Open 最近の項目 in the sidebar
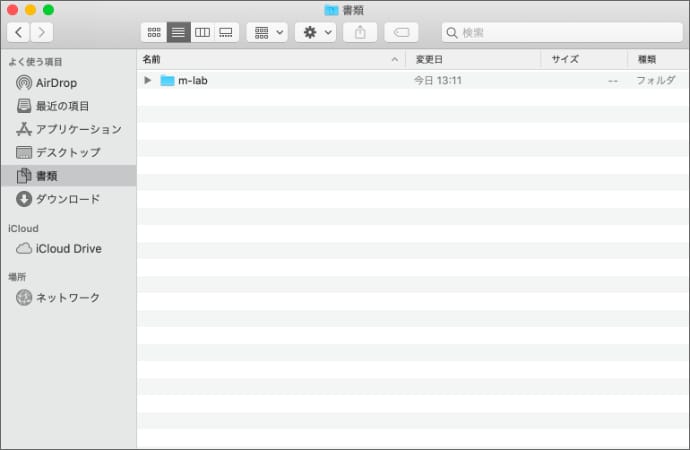The height and width of the screenshot is (450, 690). point(62,106)
